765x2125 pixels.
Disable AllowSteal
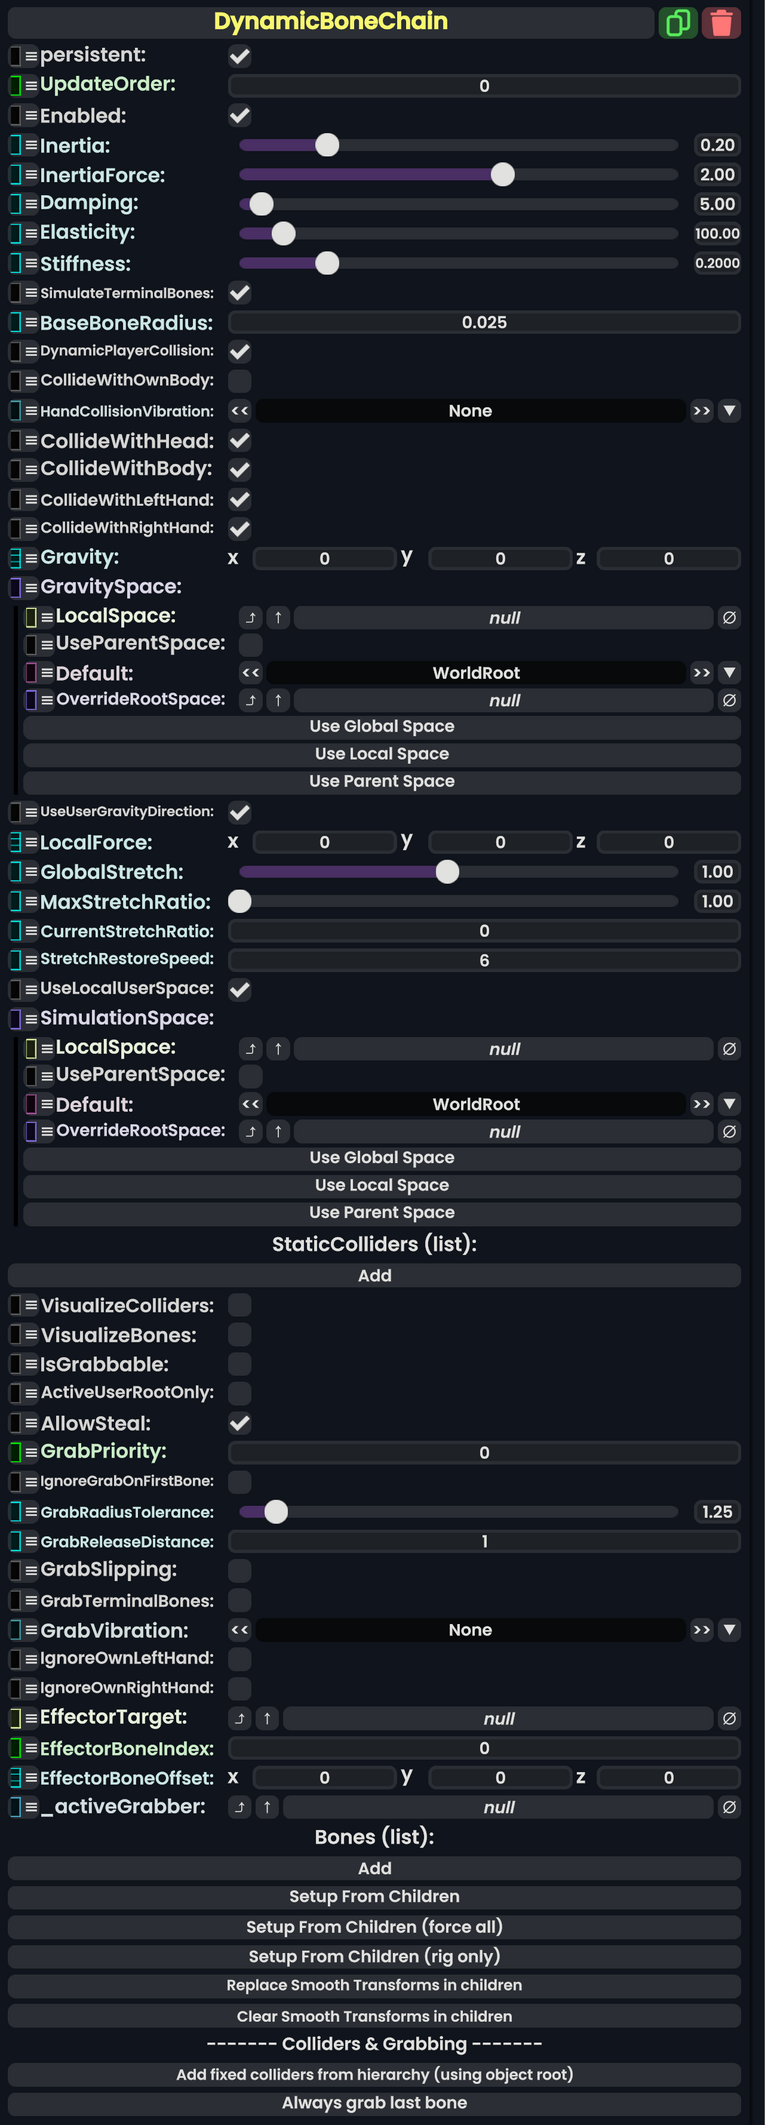[238, 1423]
